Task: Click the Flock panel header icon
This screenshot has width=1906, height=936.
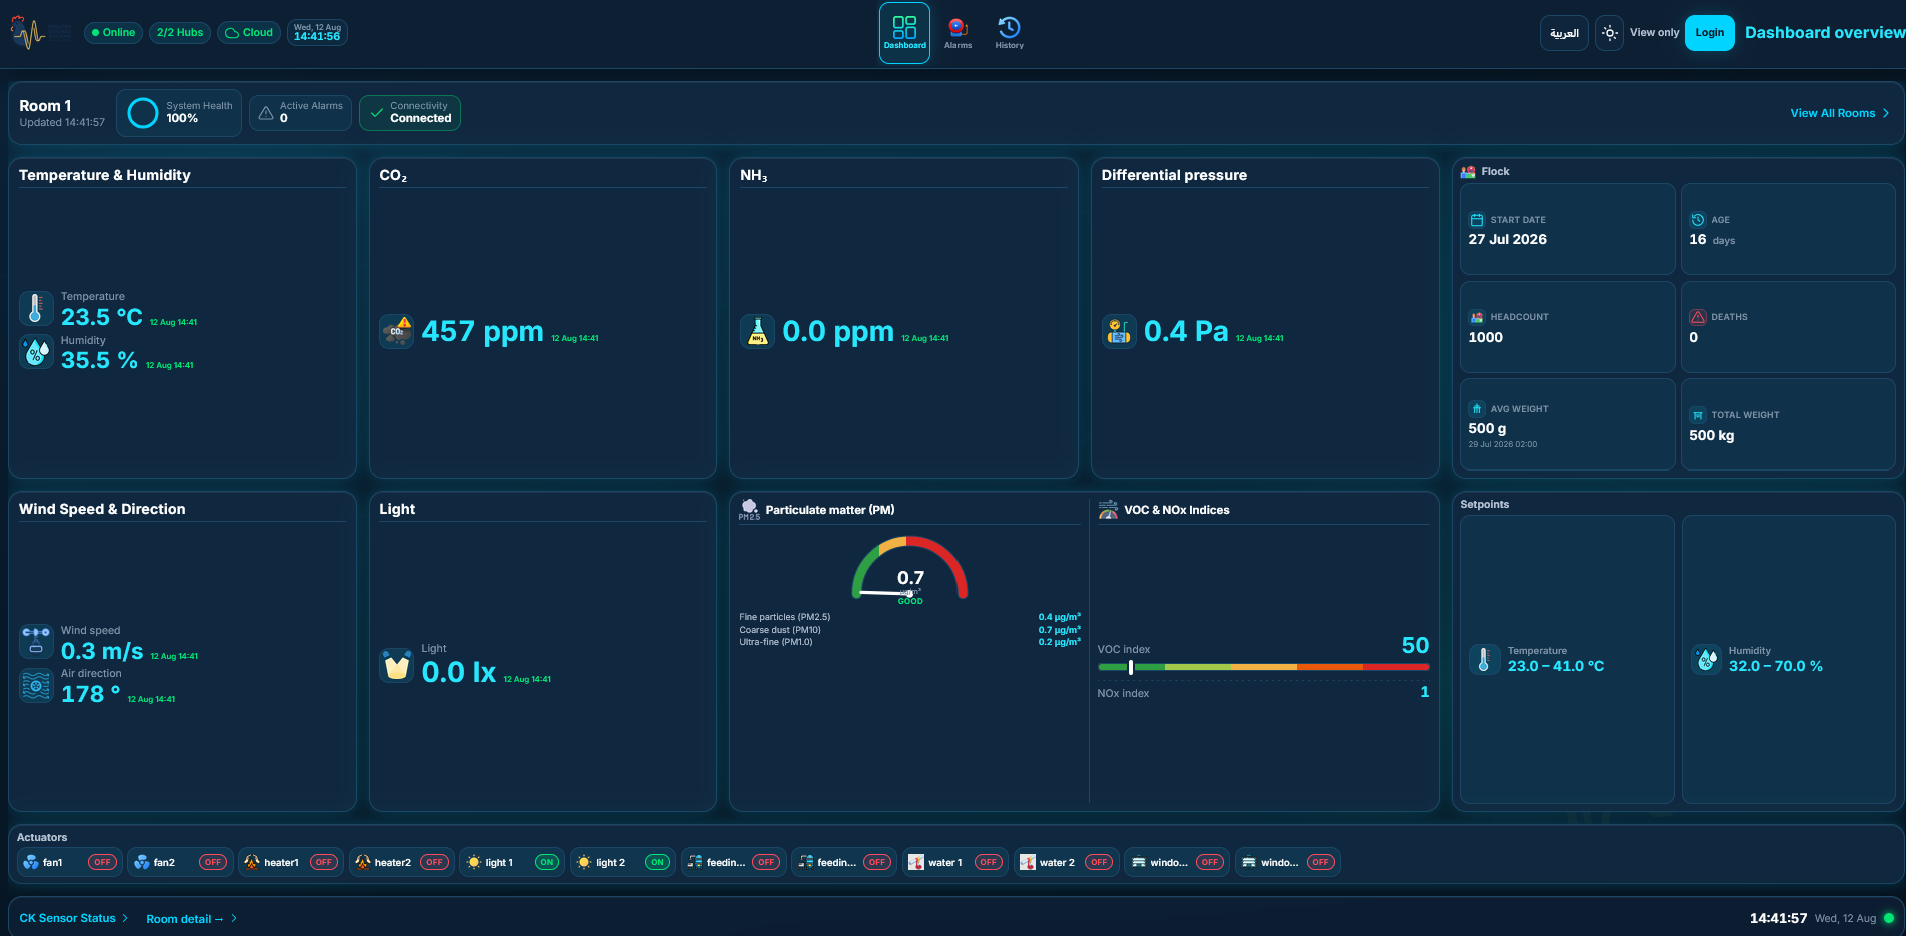Action: [x=1468, y=172]
